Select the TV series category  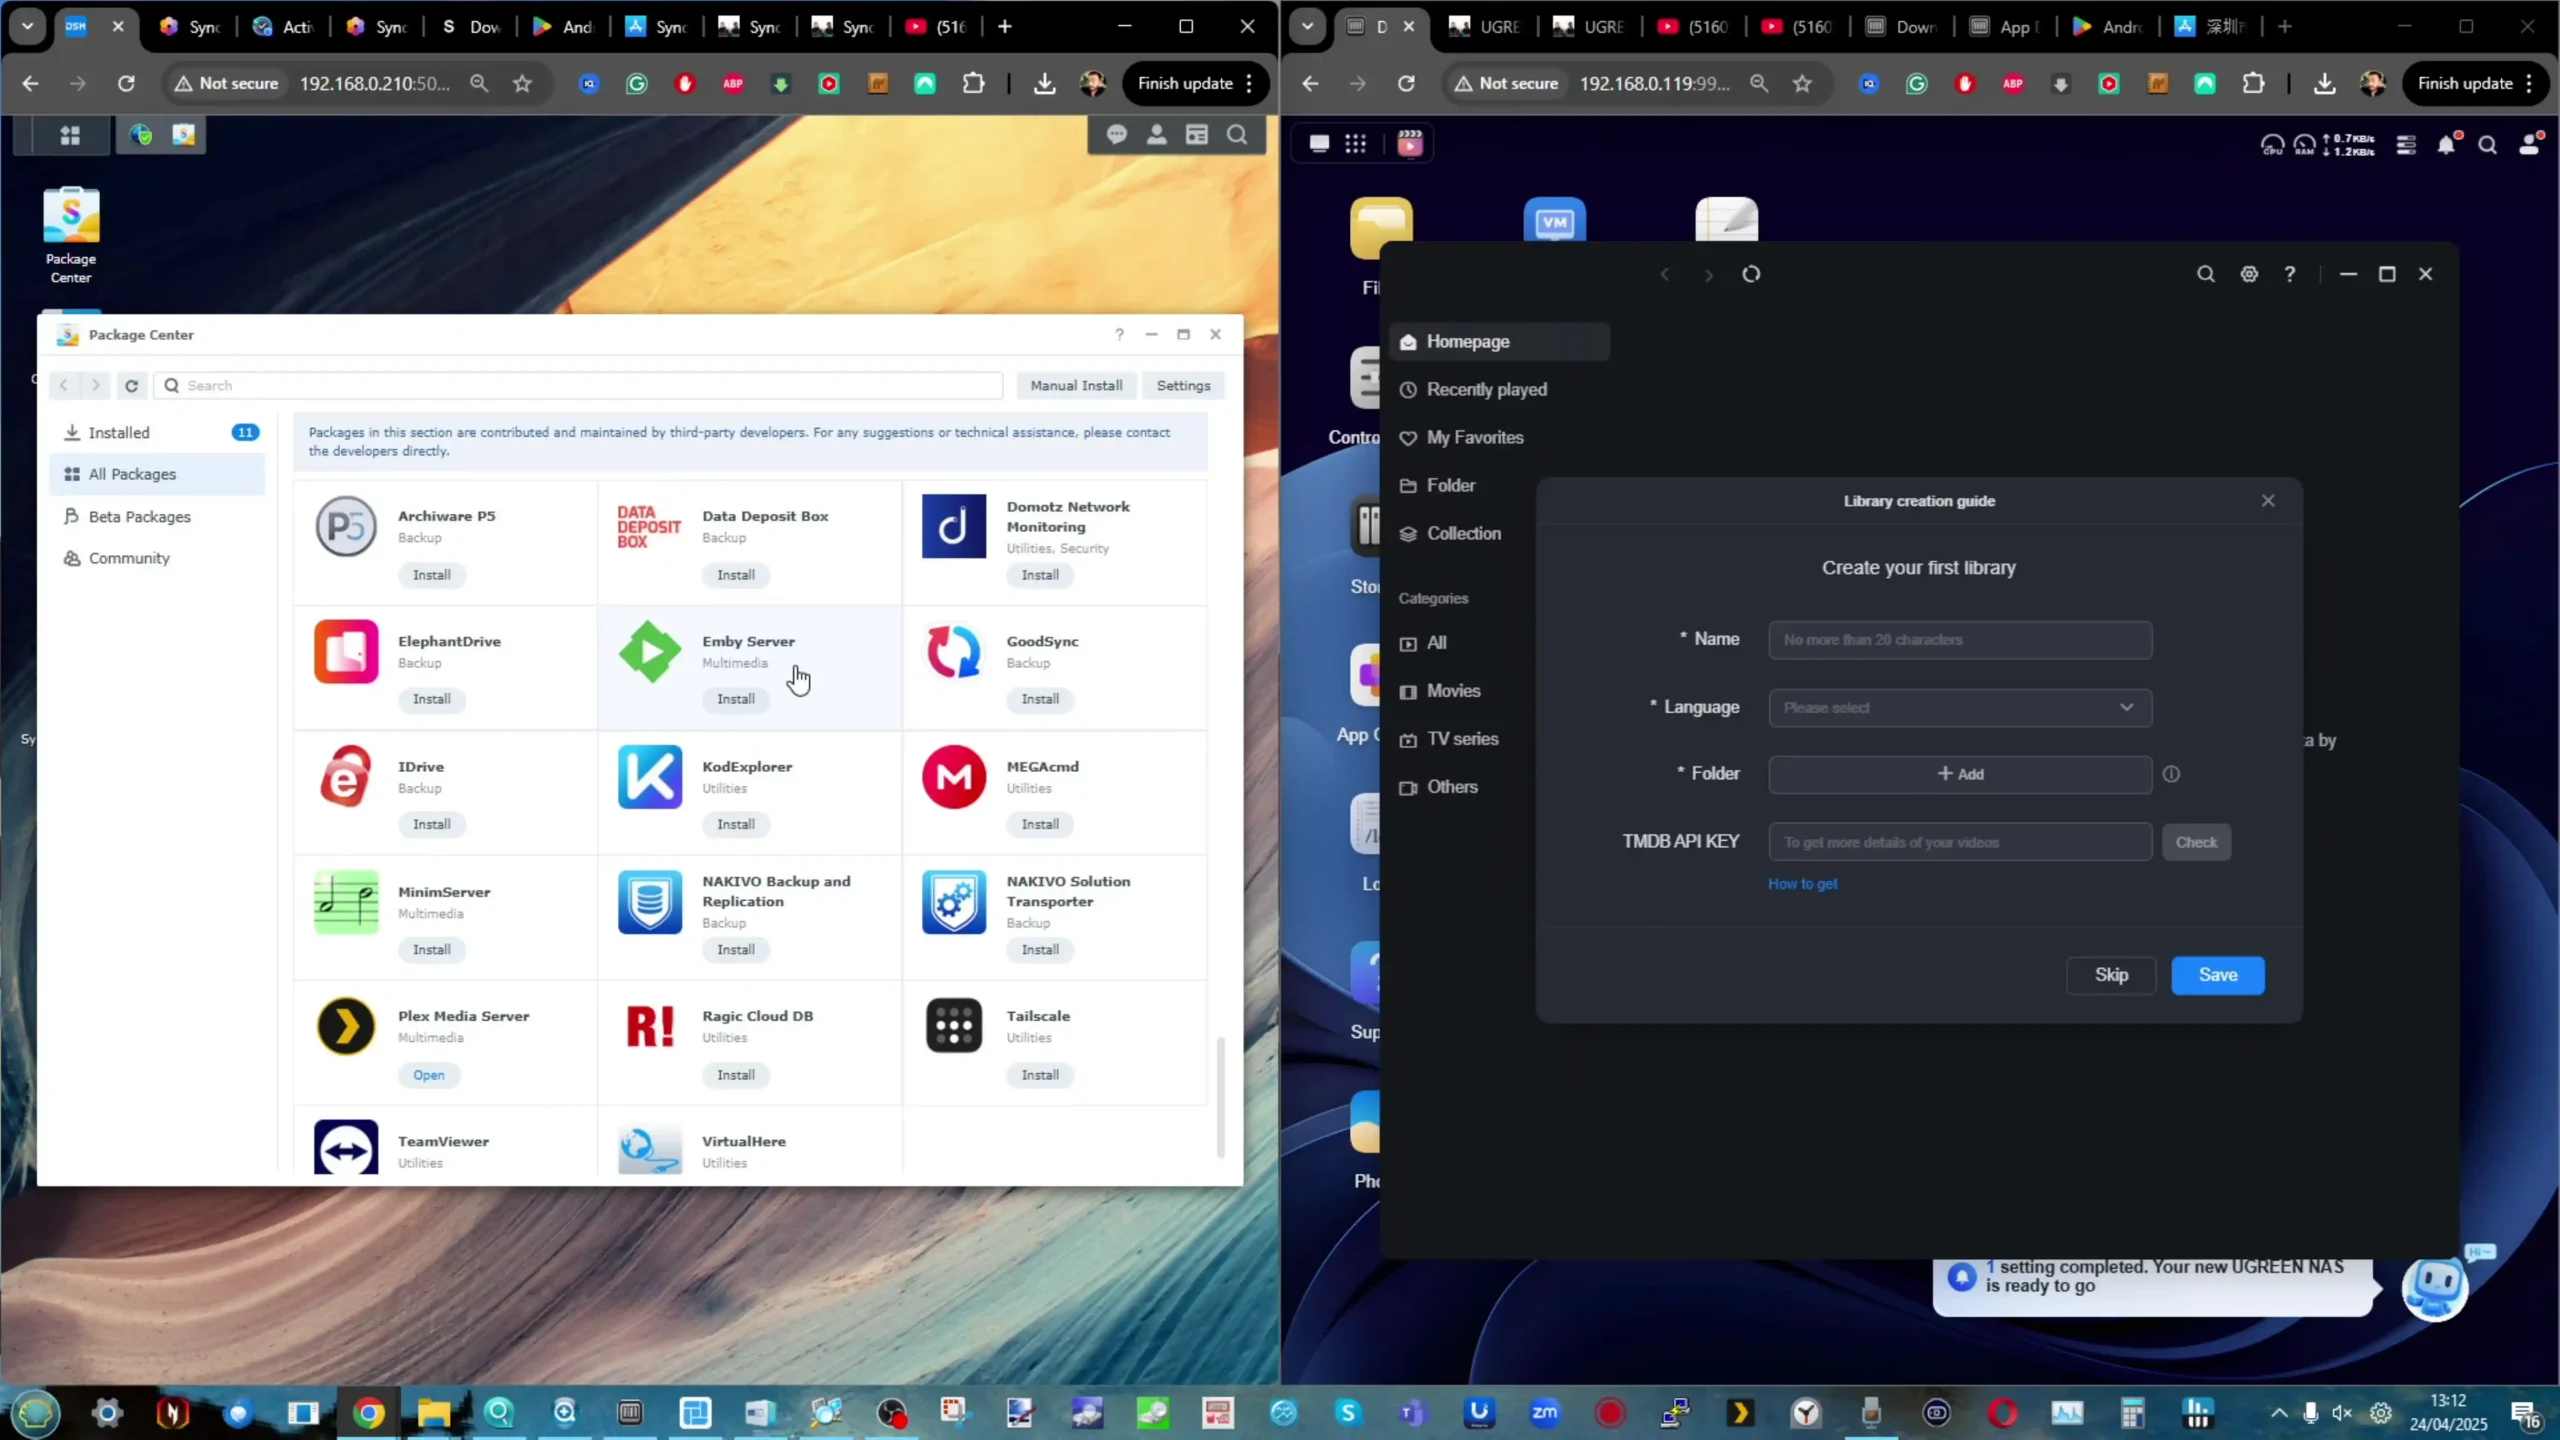(x=1499, y=739)
